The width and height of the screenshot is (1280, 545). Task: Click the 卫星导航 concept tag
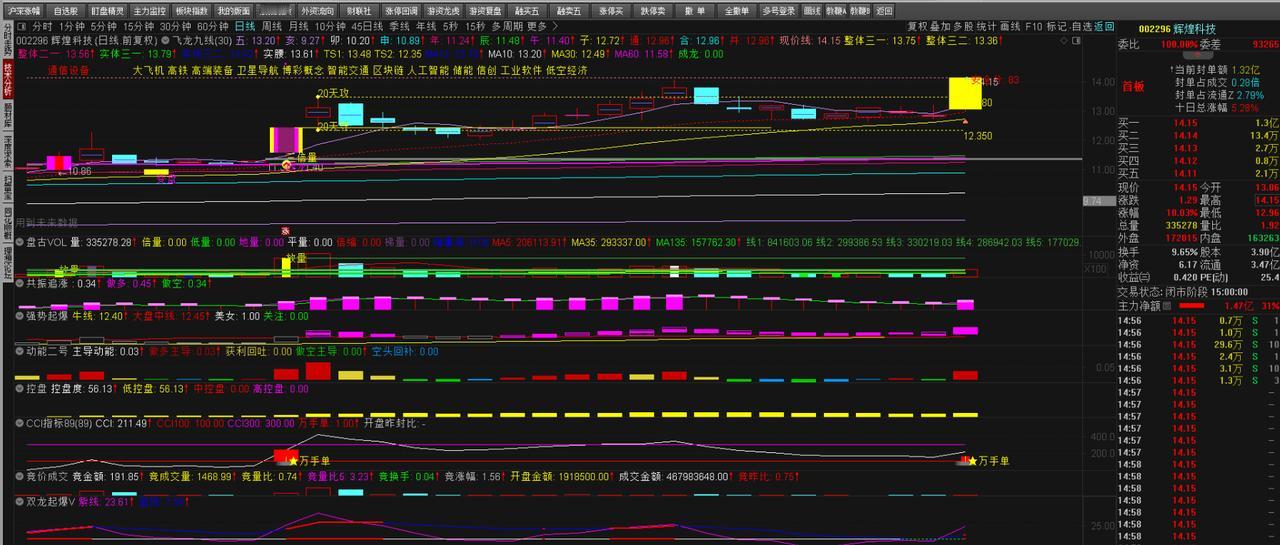(x=260, y=70)
